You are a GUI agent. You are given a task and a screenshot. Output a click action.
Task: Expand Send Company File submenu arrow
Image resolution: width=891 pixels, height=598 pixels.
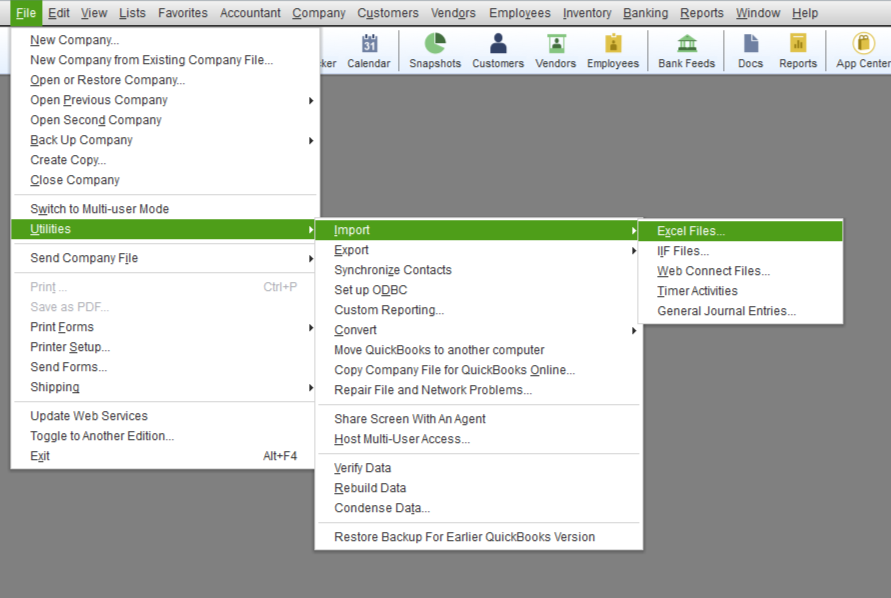pyautogui.click(x=311, y=259)
